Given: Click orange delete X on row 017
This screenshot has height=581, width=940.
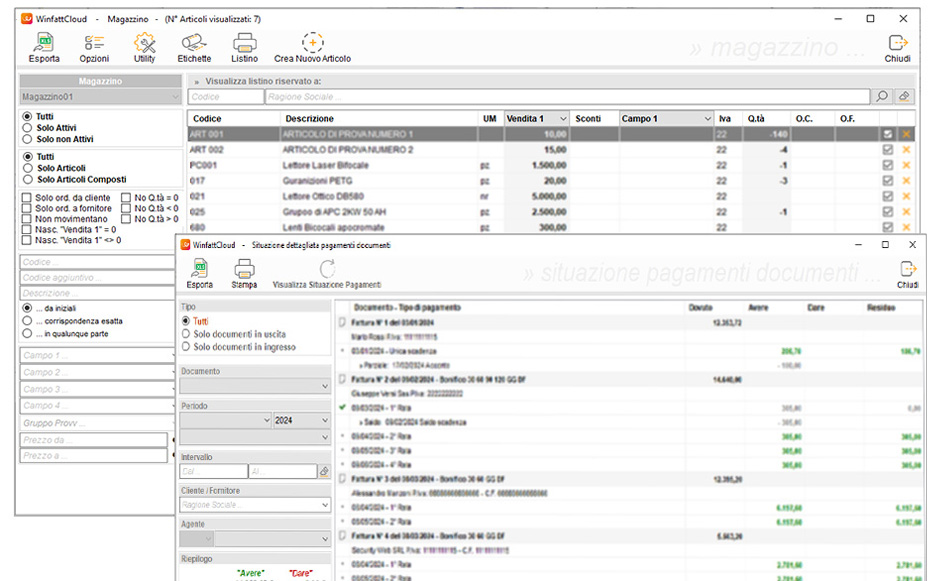Looking at the screenshot, I should click(906, 181).
